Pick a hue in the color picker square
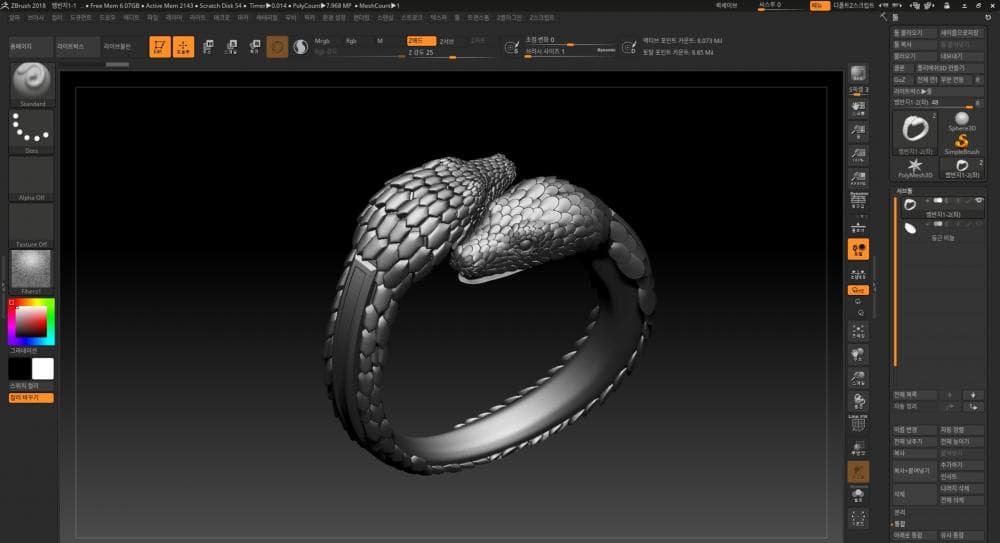 tap(31, 322)
